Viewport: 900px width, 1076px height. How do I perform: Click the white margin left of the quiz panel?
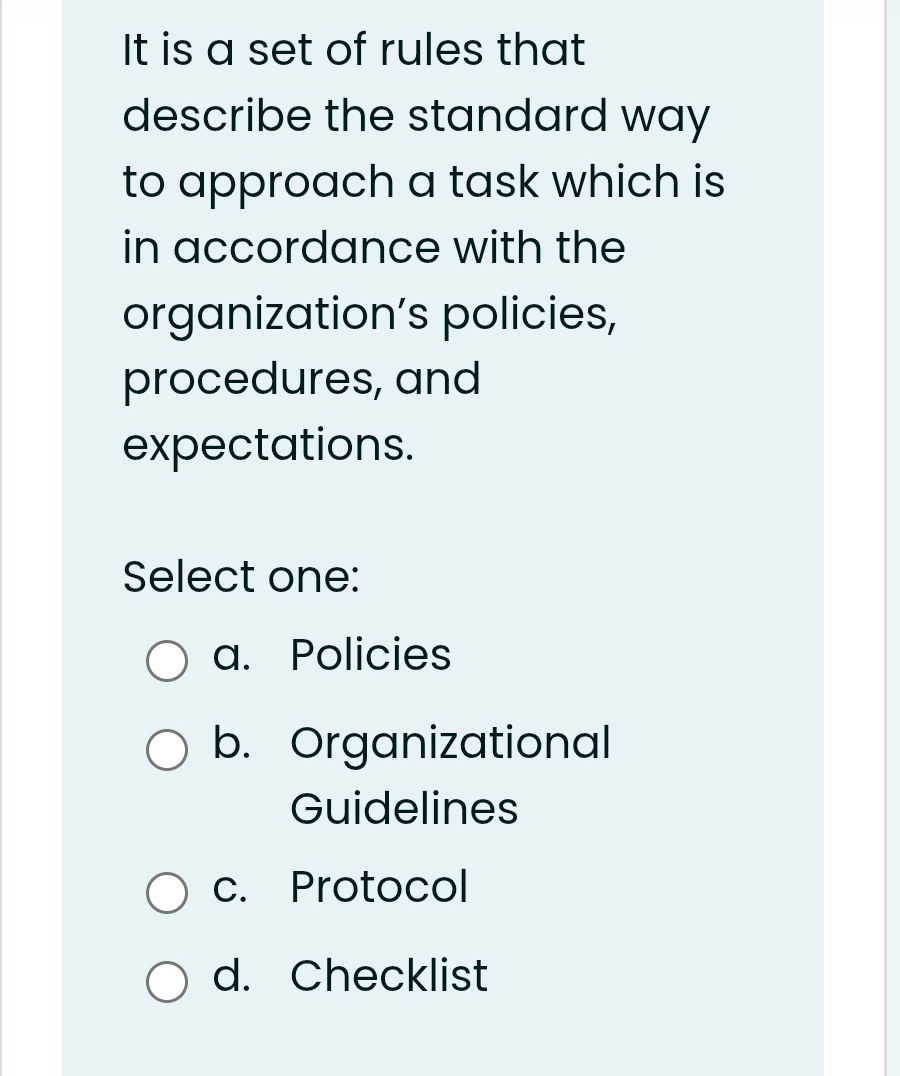pyautogui.click(x=30, y=538)
